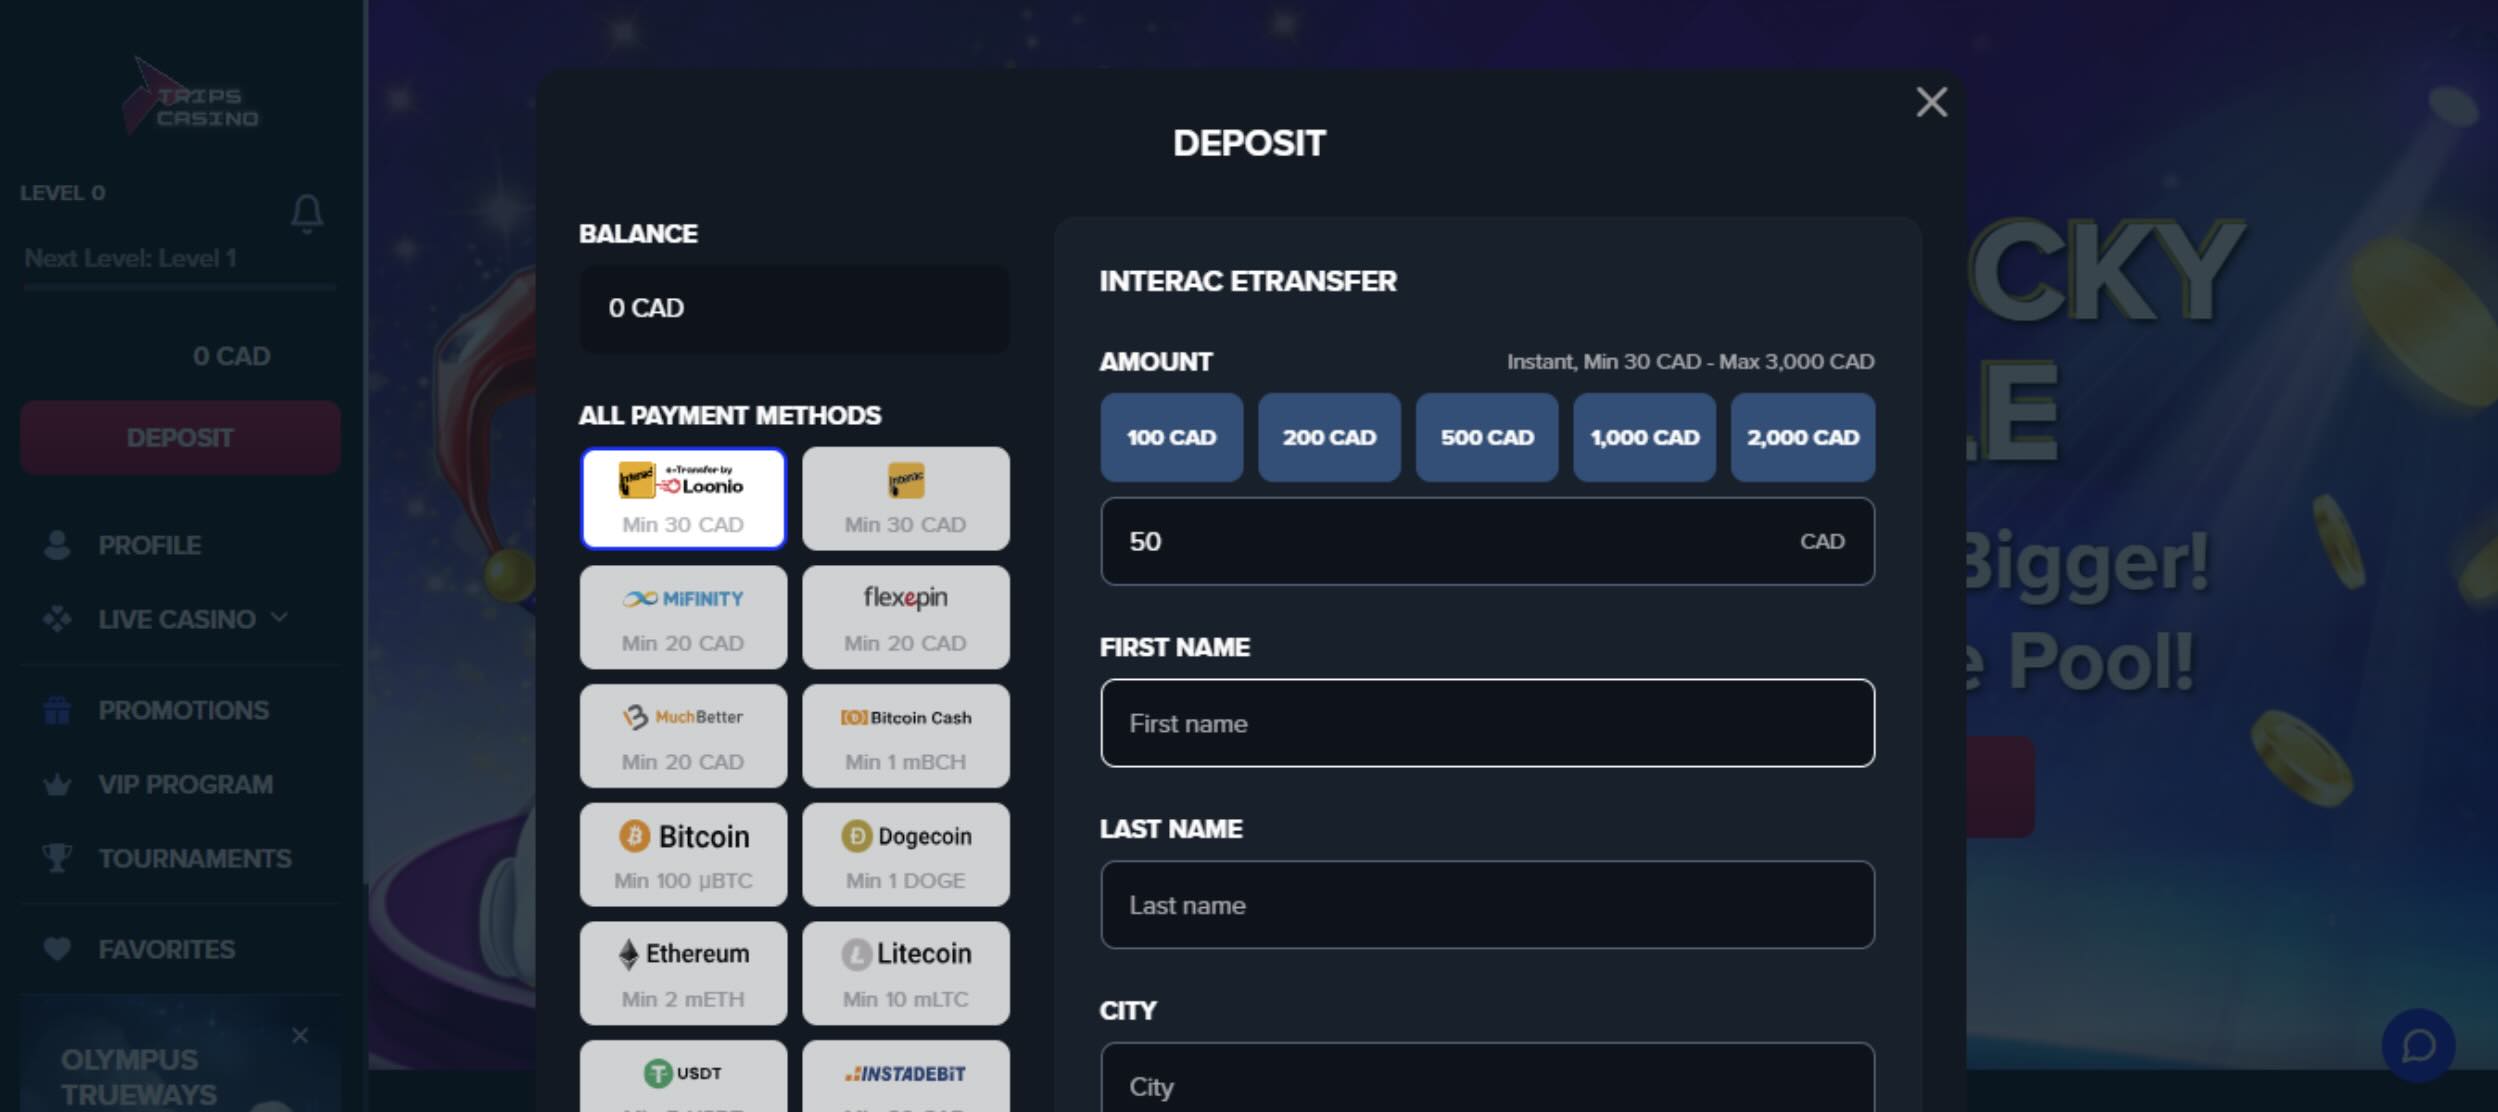Select the Interac Loonio payment method
Image resolution: width=2498 pixels, height=1112 pixels.
click(683, 498)
